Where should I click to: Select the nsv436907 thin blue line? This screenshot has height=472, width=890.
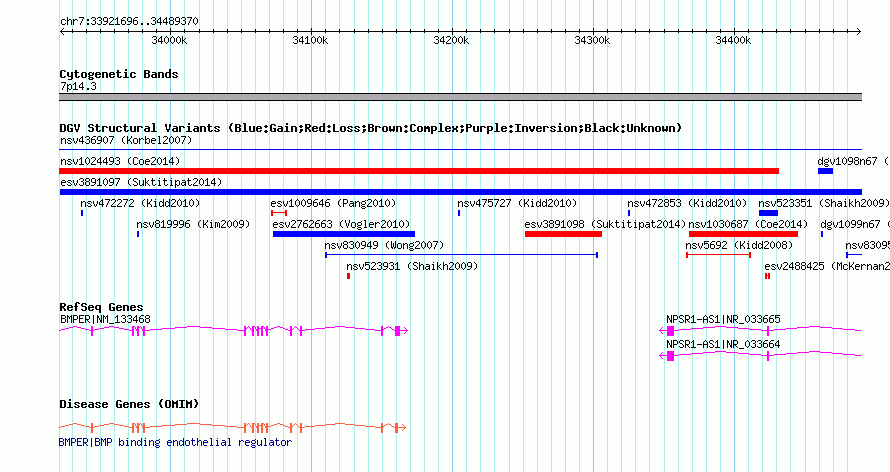[461, 150]
